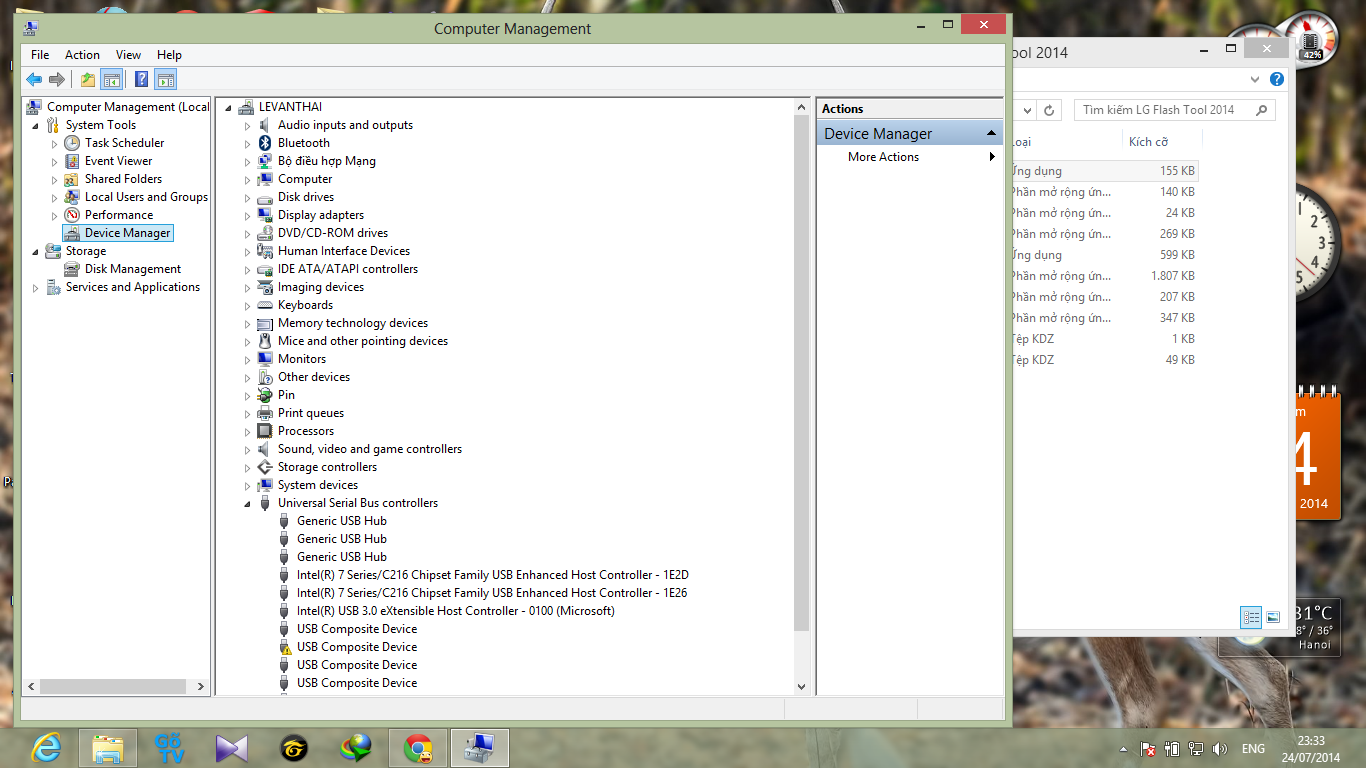
Task: Click the Kích cỡ column header in Explorer
Action: pos(1148,142)
